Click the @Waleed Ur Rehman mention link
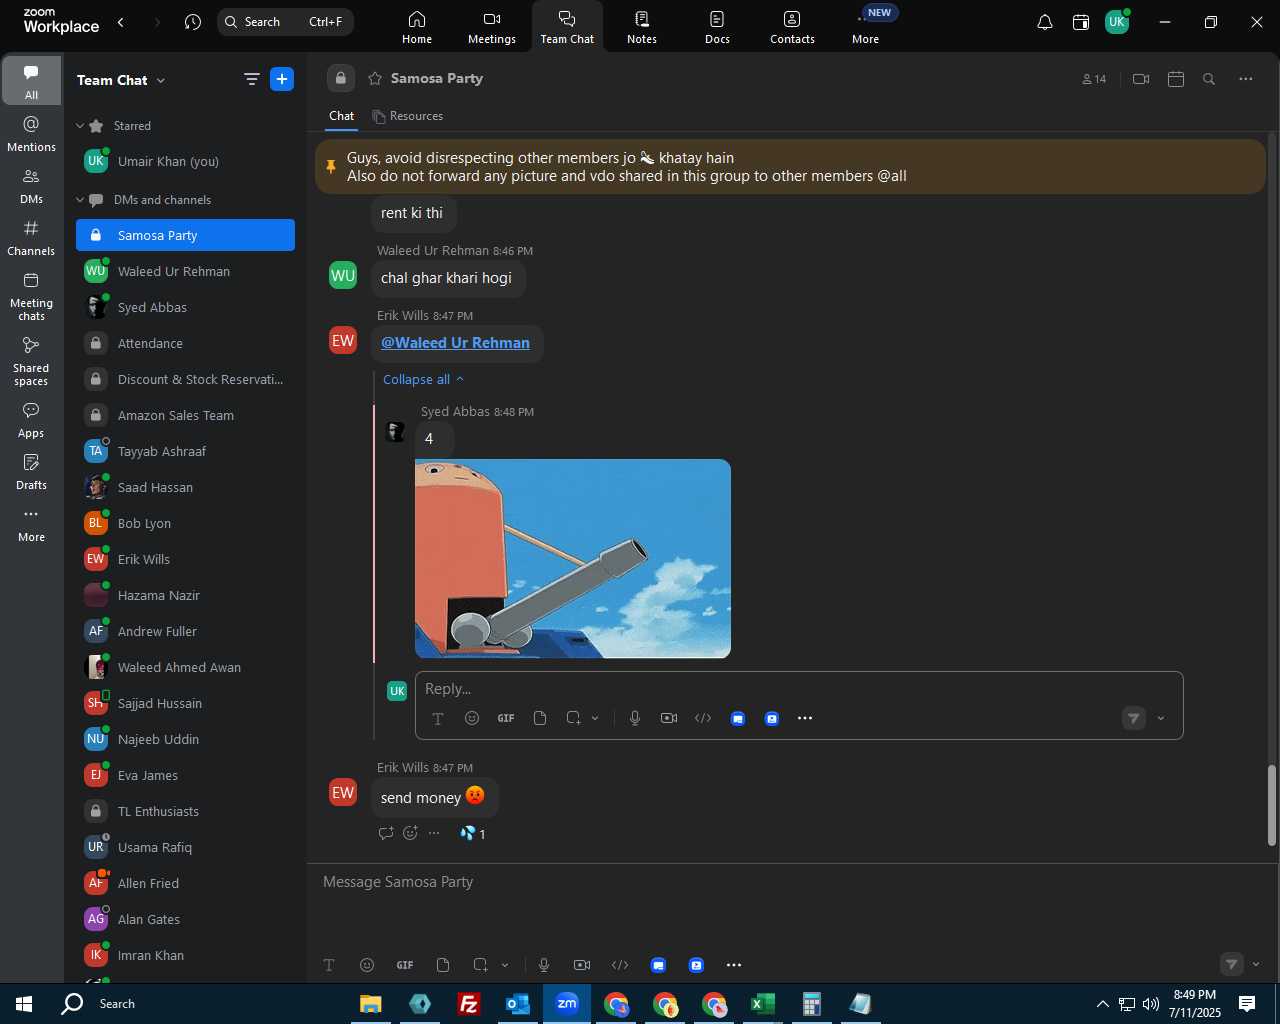The height and width of the screenshot is (1024, 1280). [455, 343]
